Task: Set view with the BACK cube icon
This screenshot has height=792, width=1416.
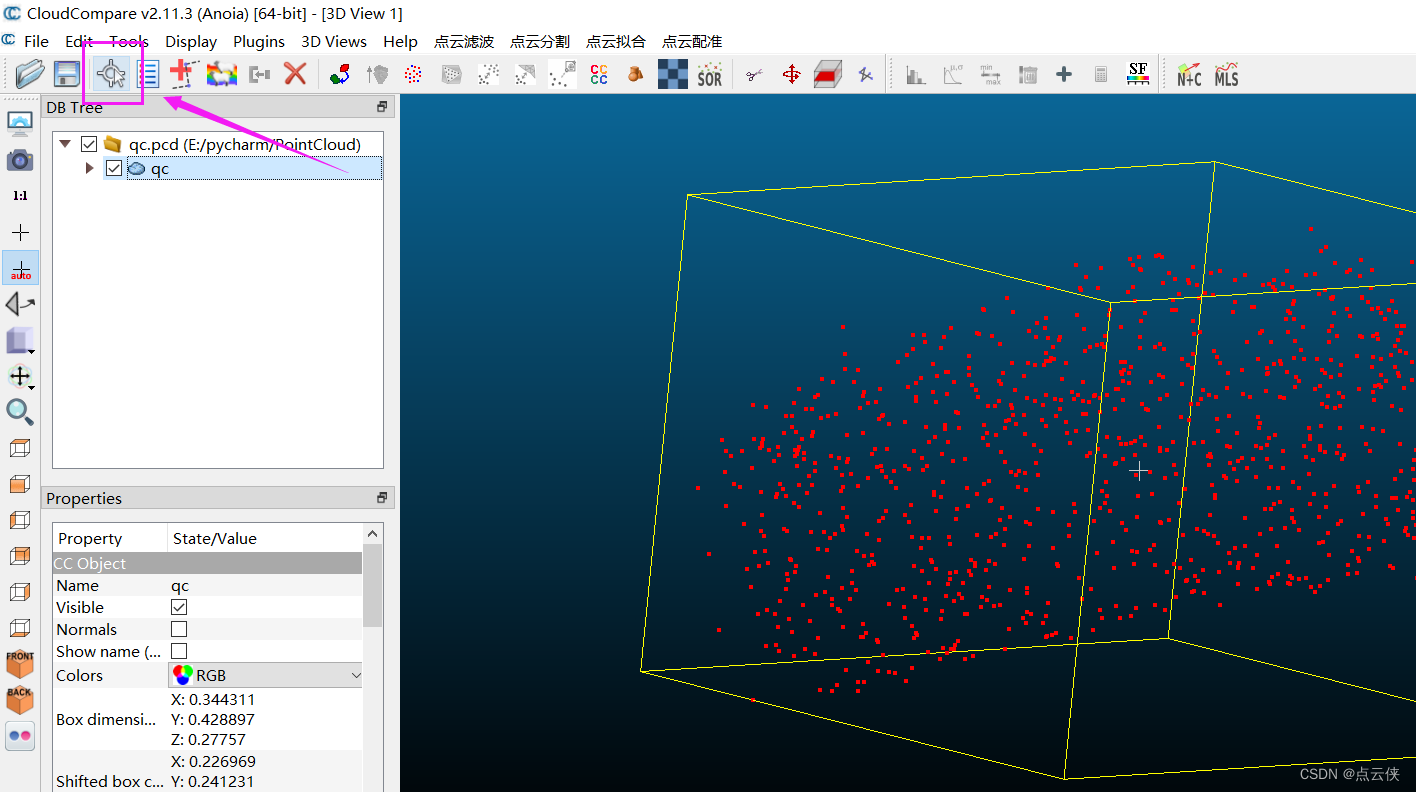Action: pos(20,699)
